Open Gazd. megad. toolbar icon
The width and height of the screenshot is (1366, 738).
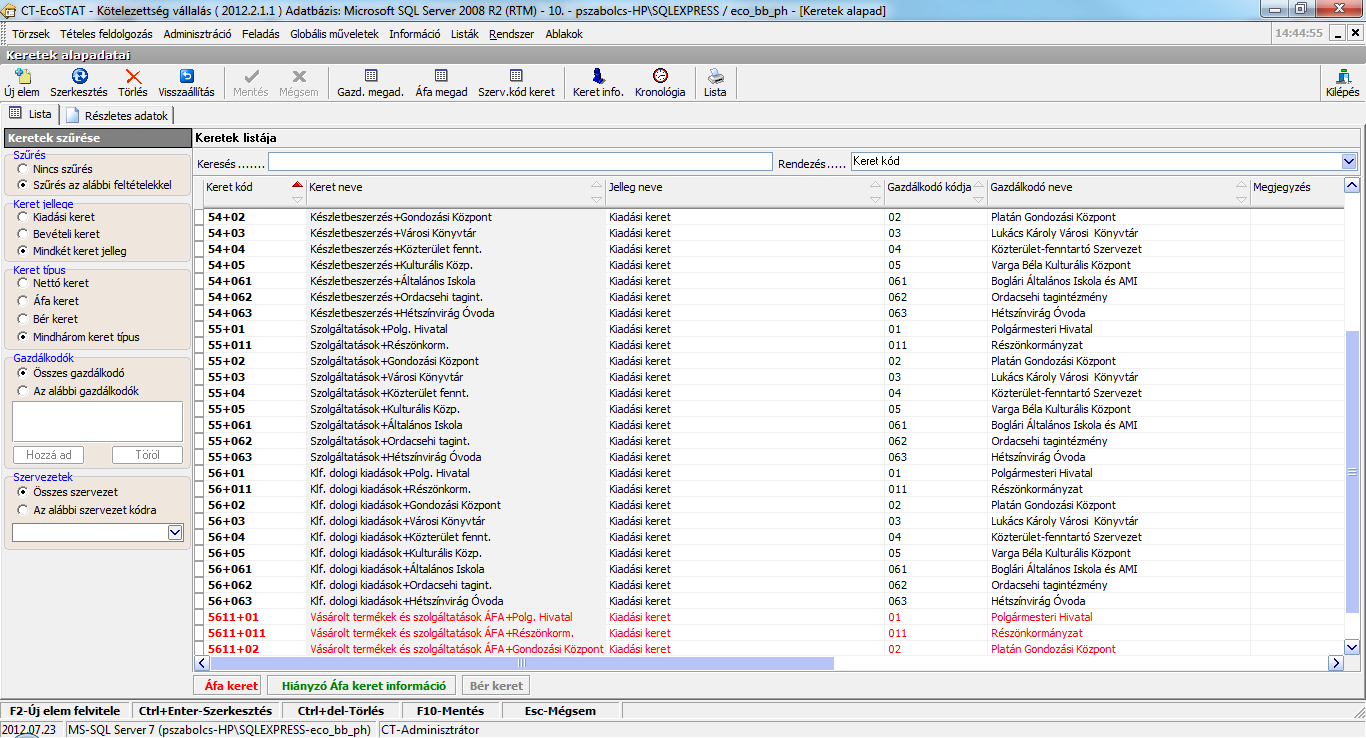[371, 76]
